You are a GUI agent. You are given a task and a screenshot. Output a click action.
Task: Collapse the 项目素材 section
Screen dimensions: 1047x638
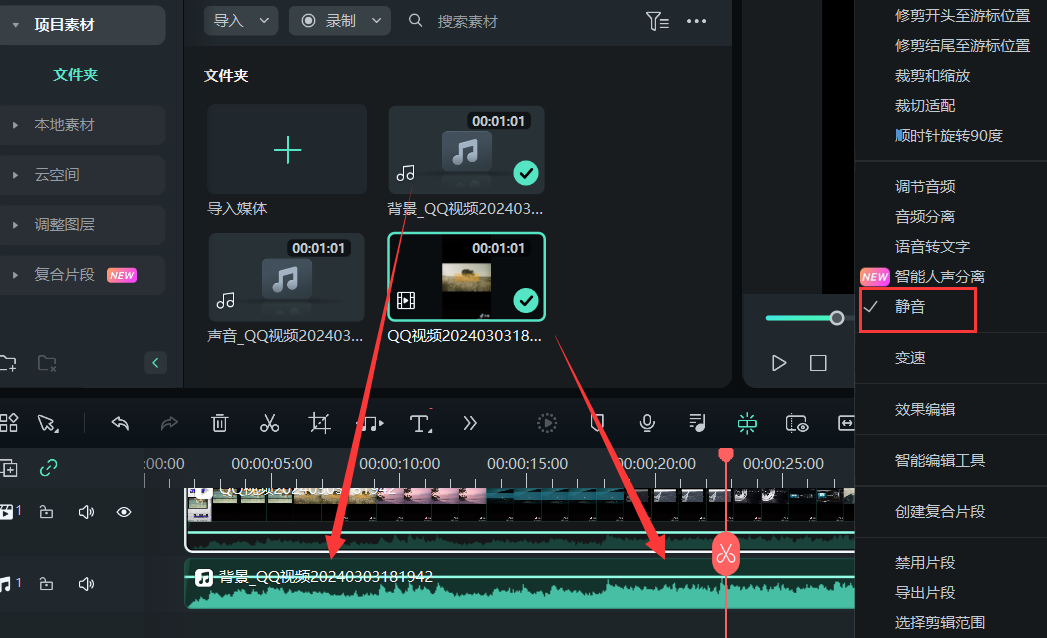pyautogui.click(x=15, y=25)
